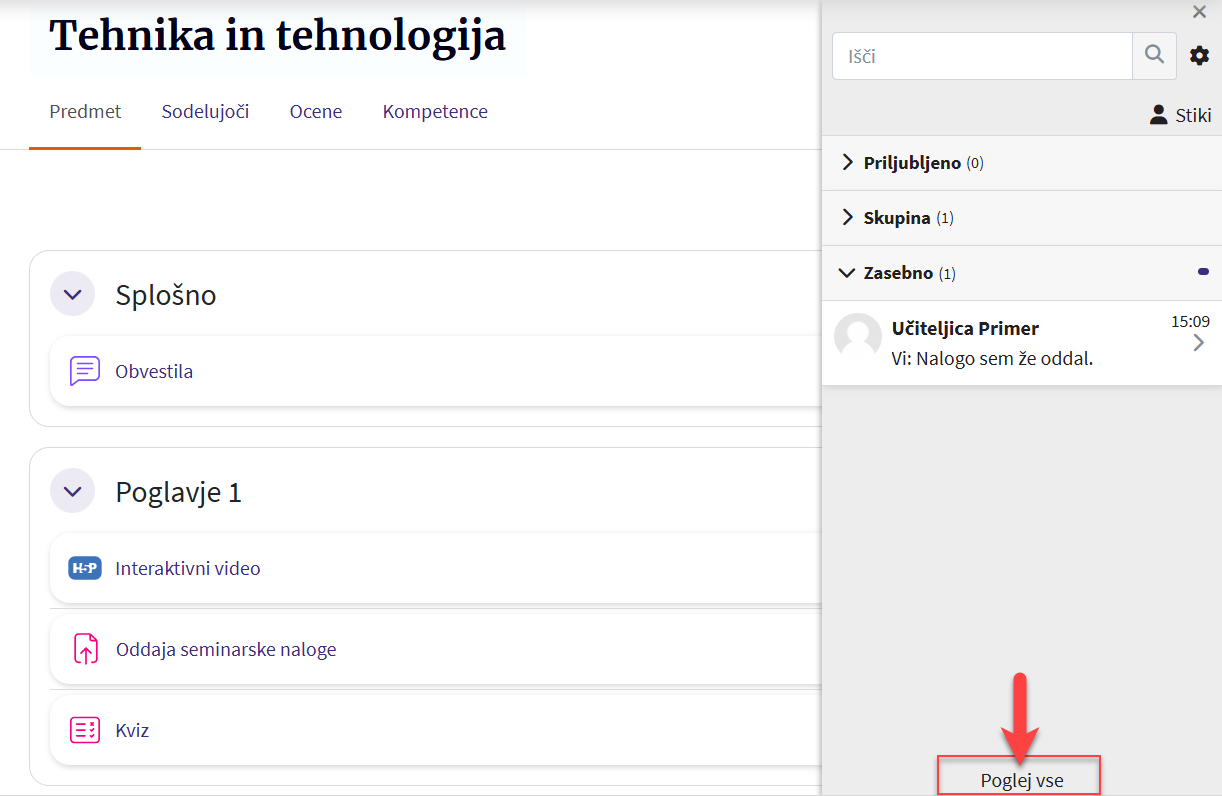Click the Obvestila forum icon
1222x796 pixels.
pyautogui.click(x=85, y=371)
